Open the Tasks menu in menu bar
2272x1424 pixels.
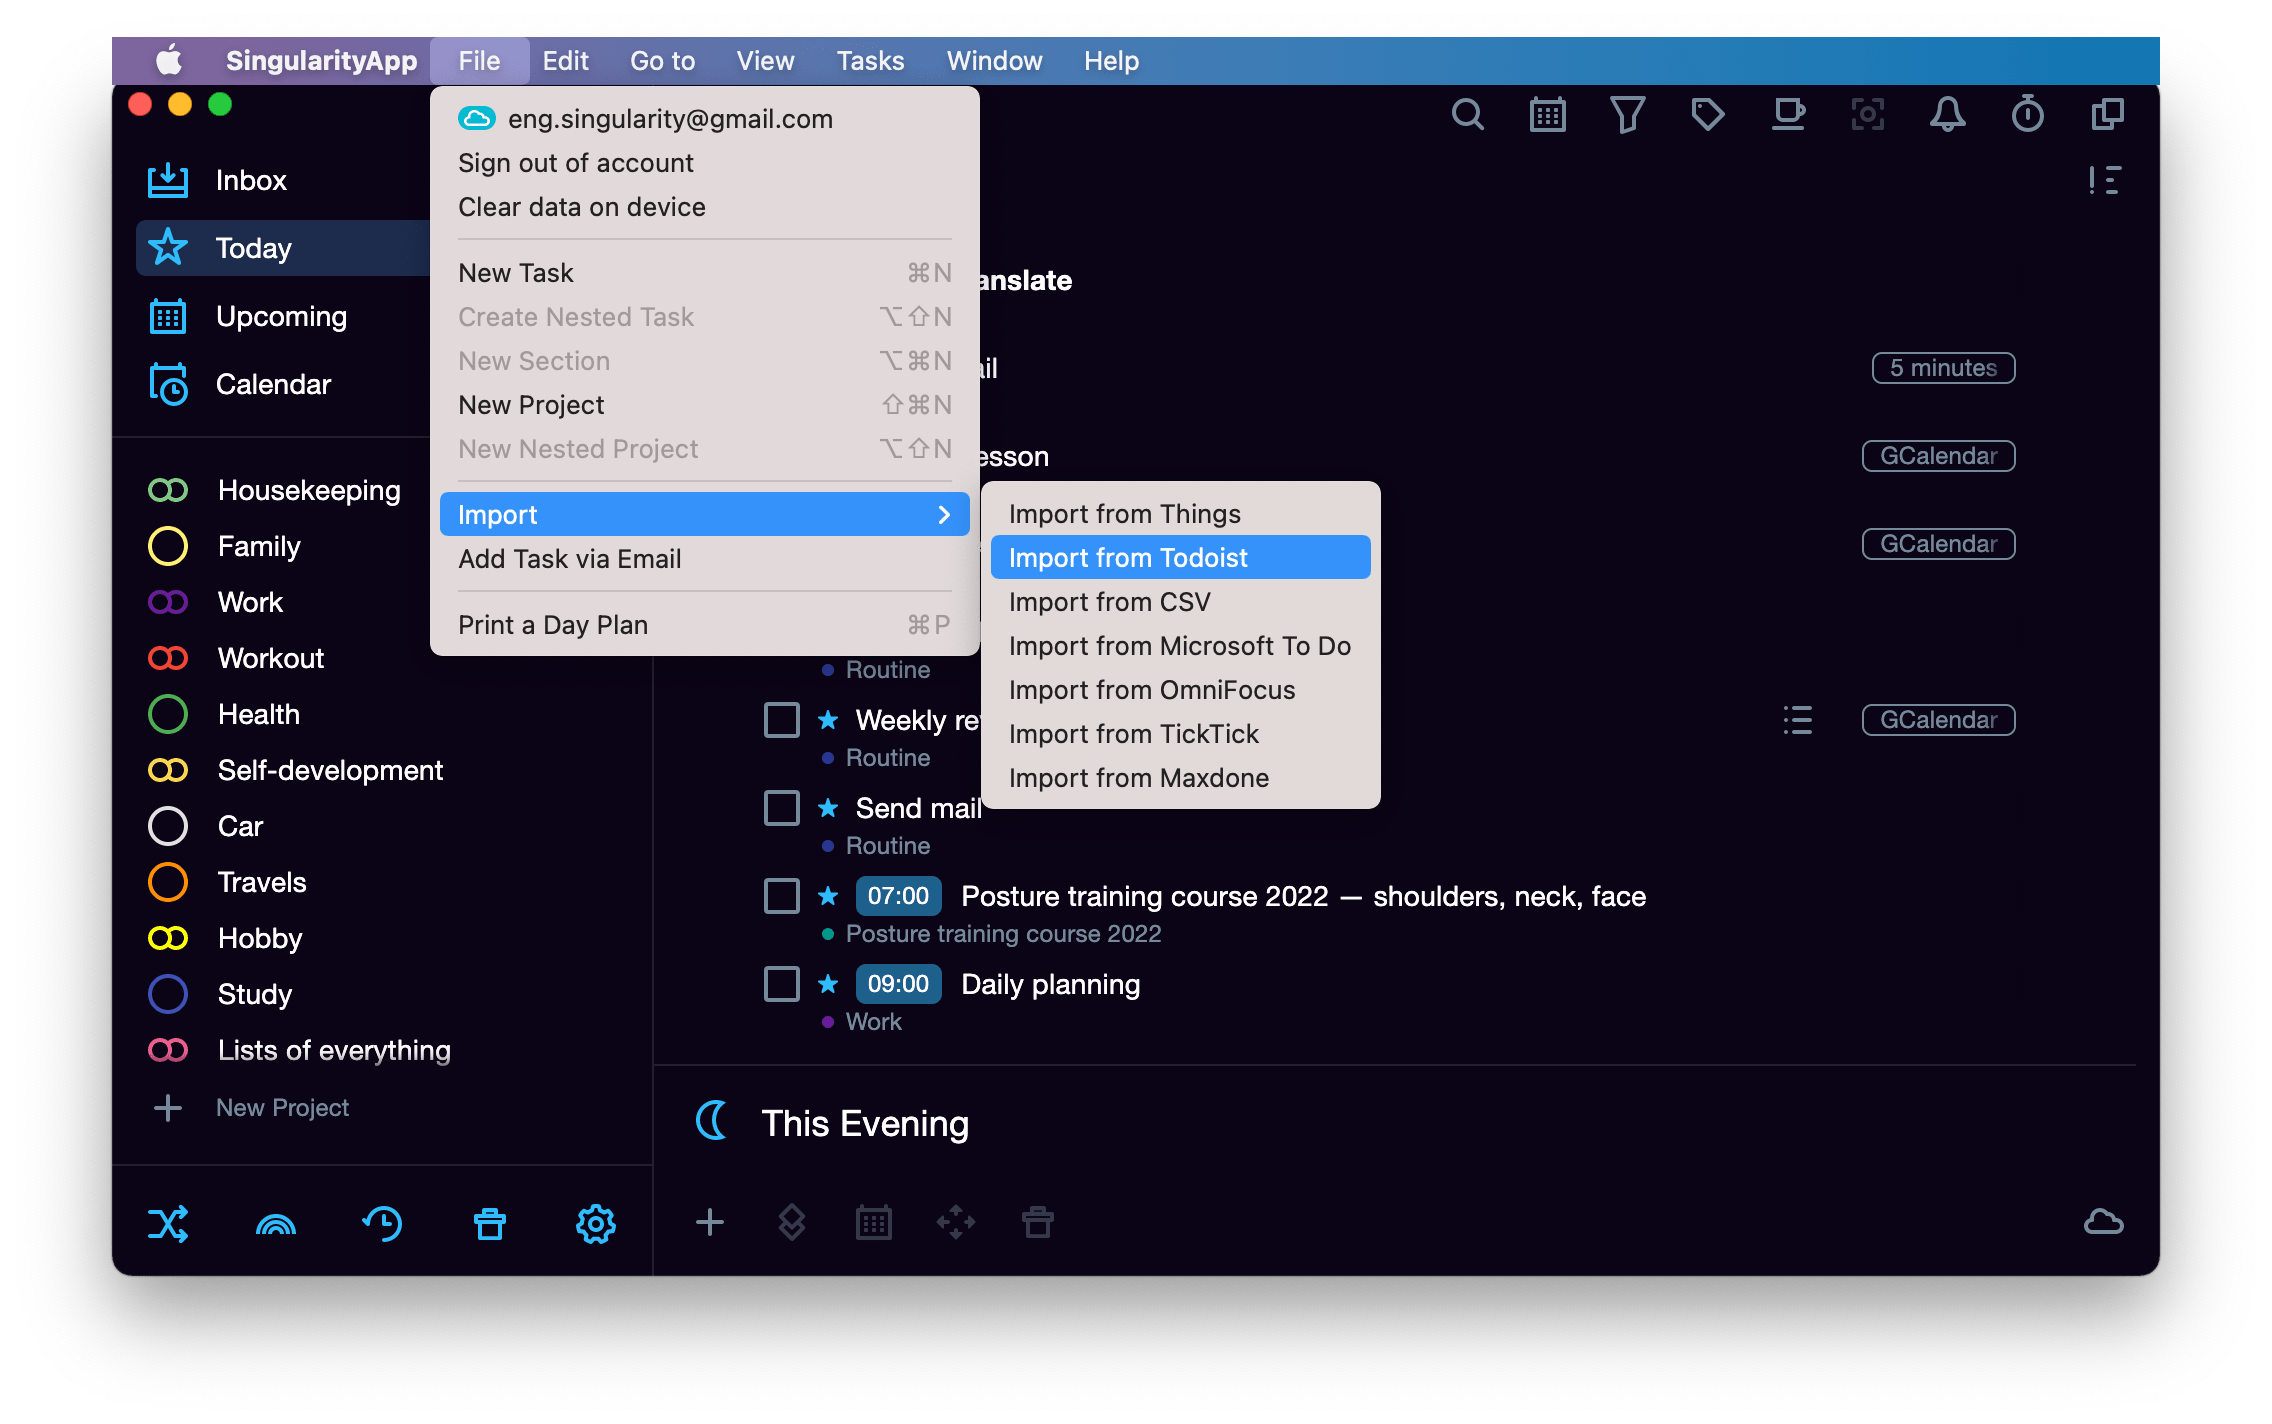point(870,61)
